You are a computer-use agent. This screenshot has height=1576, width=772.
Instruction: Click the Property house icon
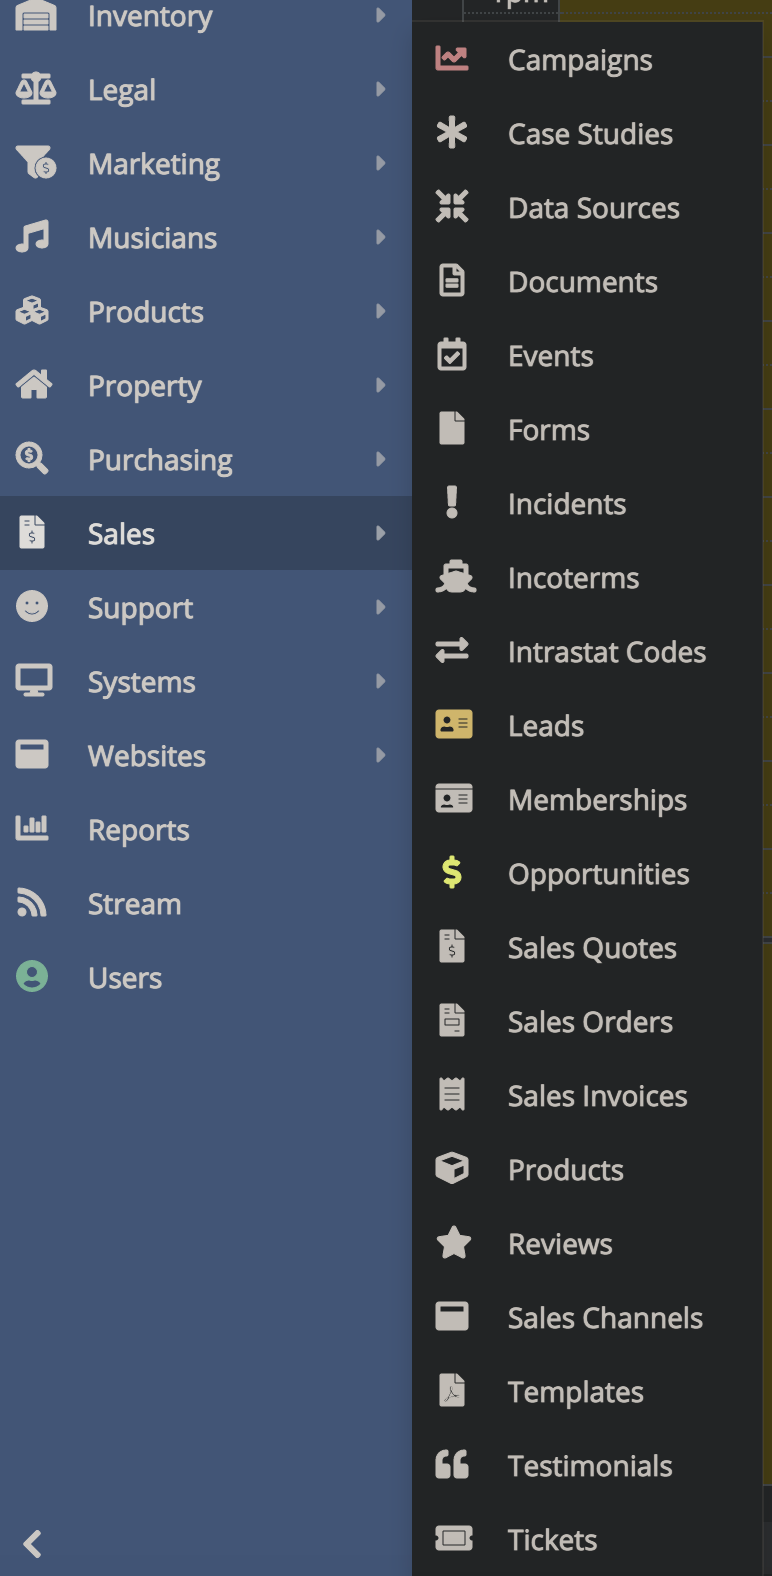[34, 385]
